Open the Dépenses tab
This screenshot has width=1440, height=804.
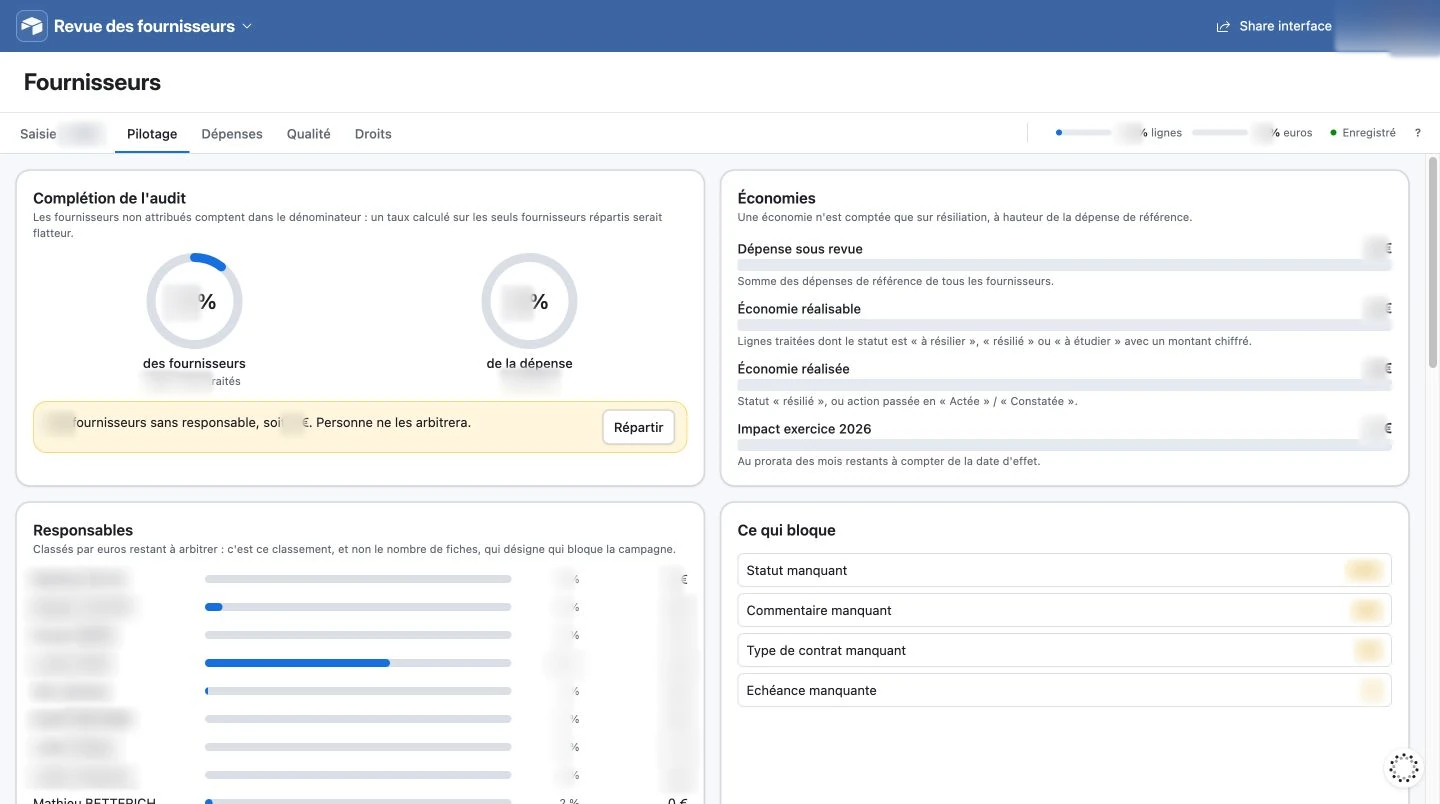(232, 134)
